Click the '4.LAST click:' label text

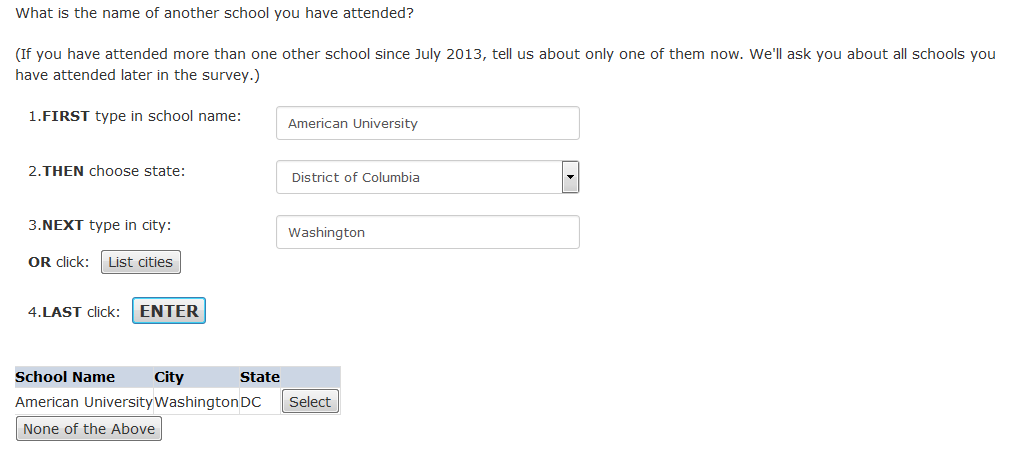74,312
